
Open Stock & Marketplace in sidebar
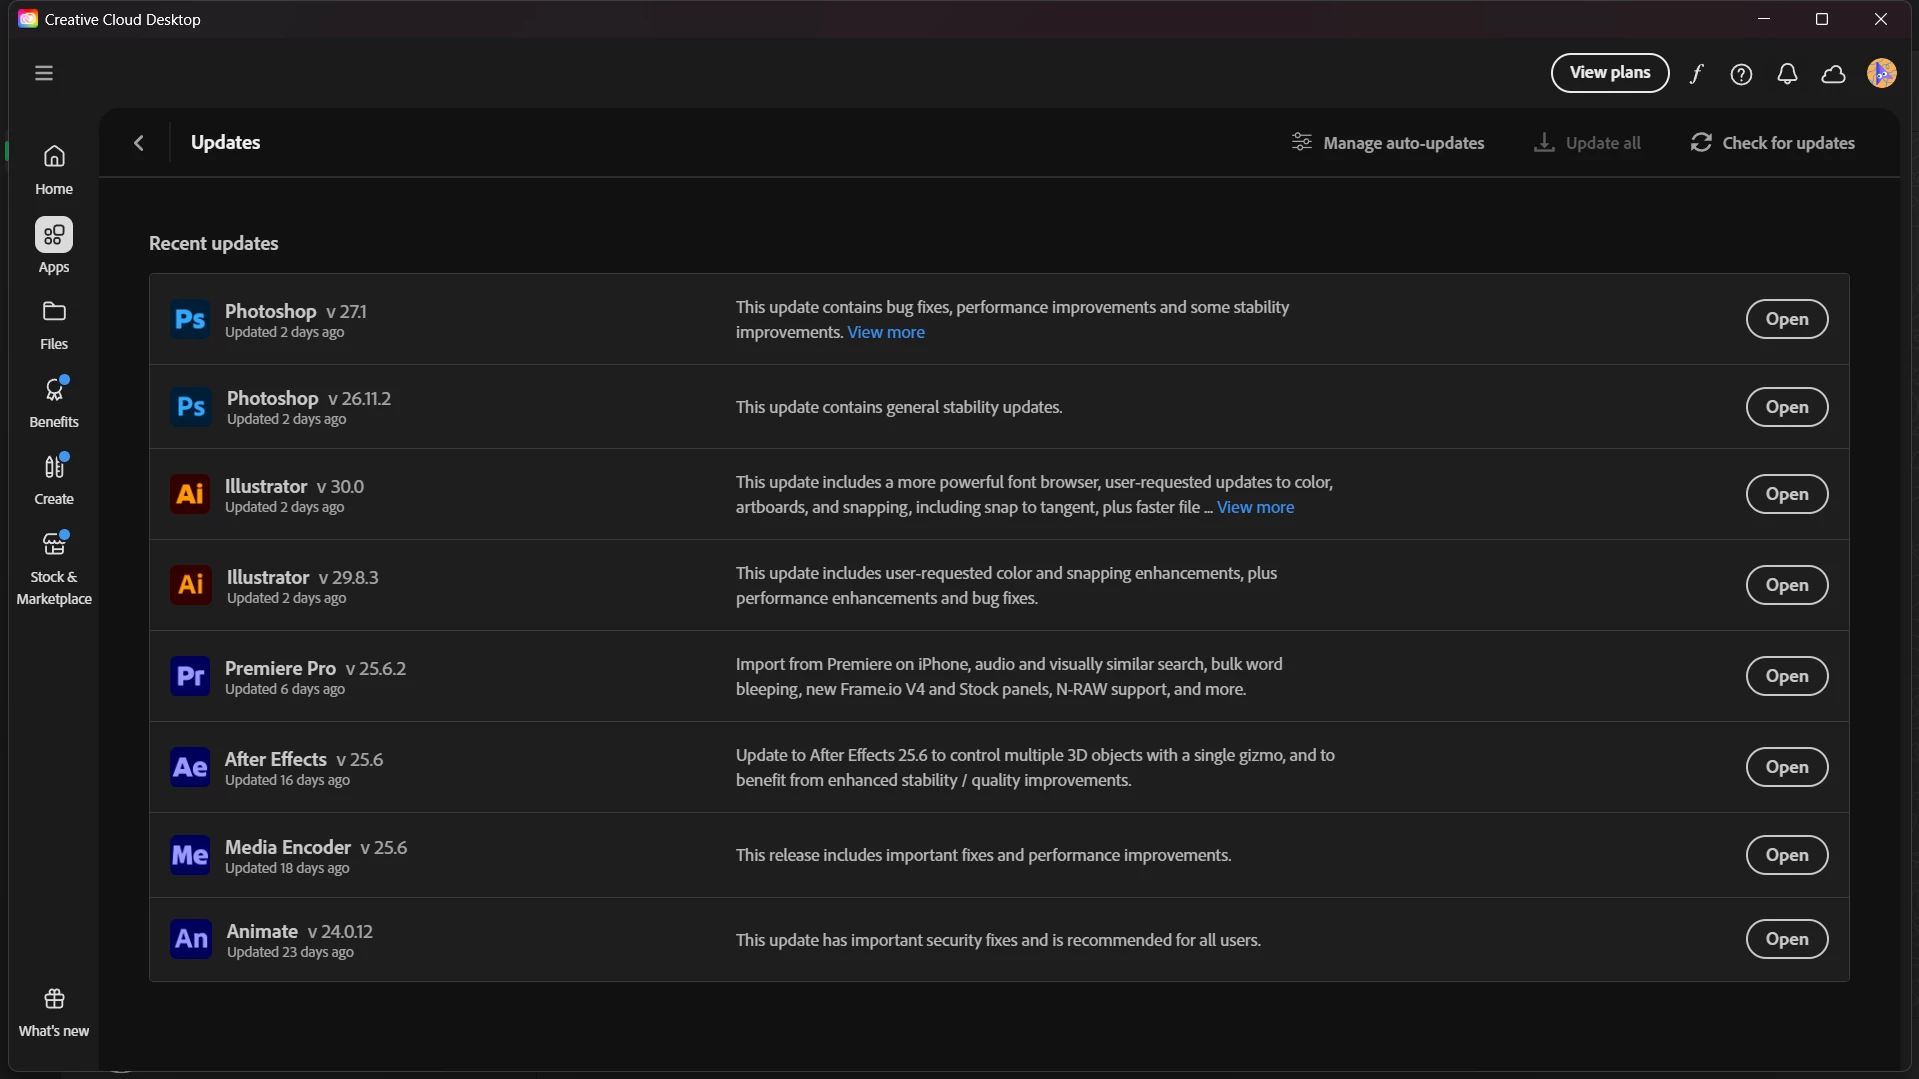pos(54,568)
